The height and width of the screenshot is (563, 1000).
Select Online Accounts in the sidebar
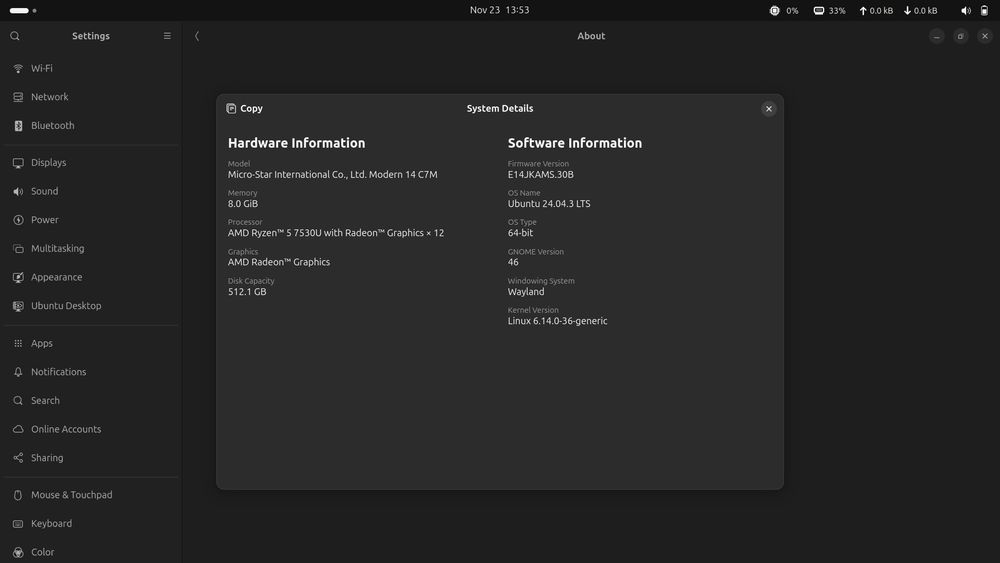coord(91,429)
